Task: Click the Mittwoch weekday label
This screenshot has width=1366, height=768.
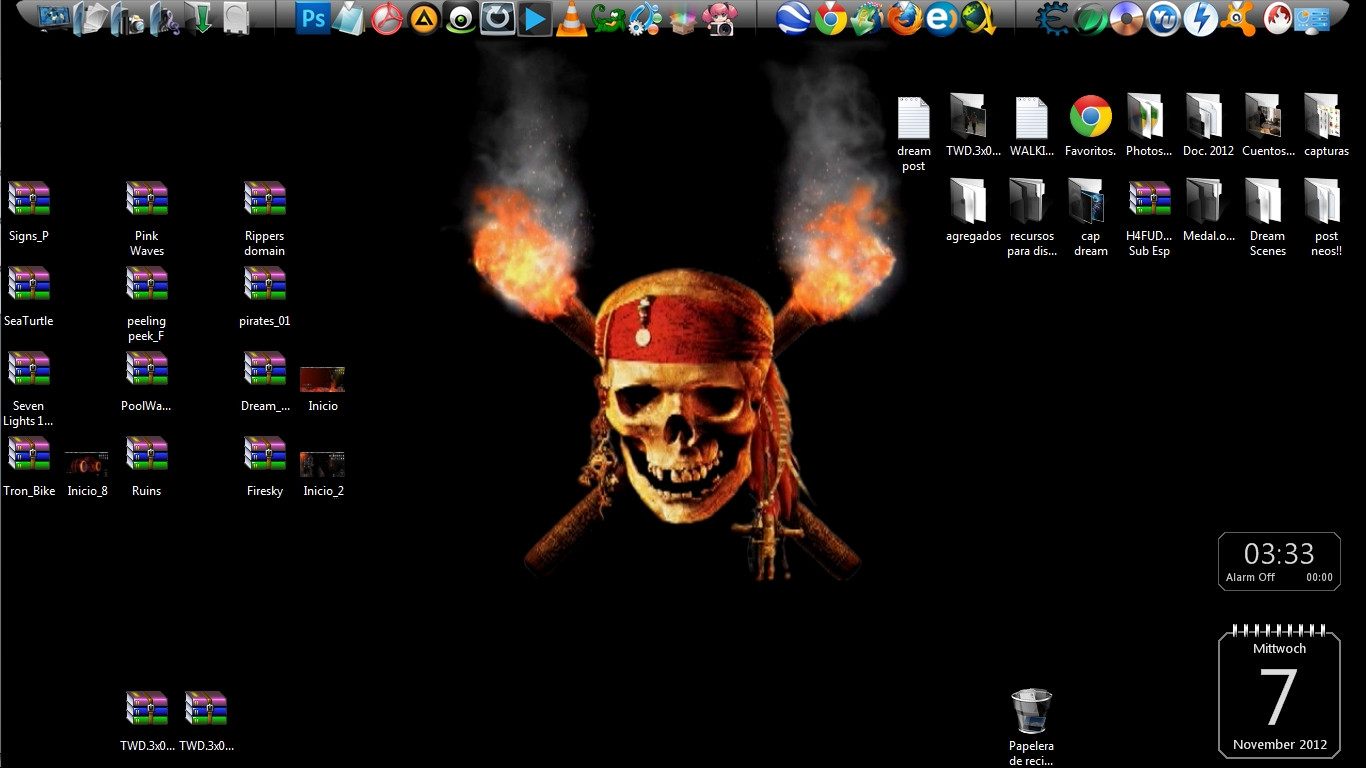Action: coord(1279,649)
